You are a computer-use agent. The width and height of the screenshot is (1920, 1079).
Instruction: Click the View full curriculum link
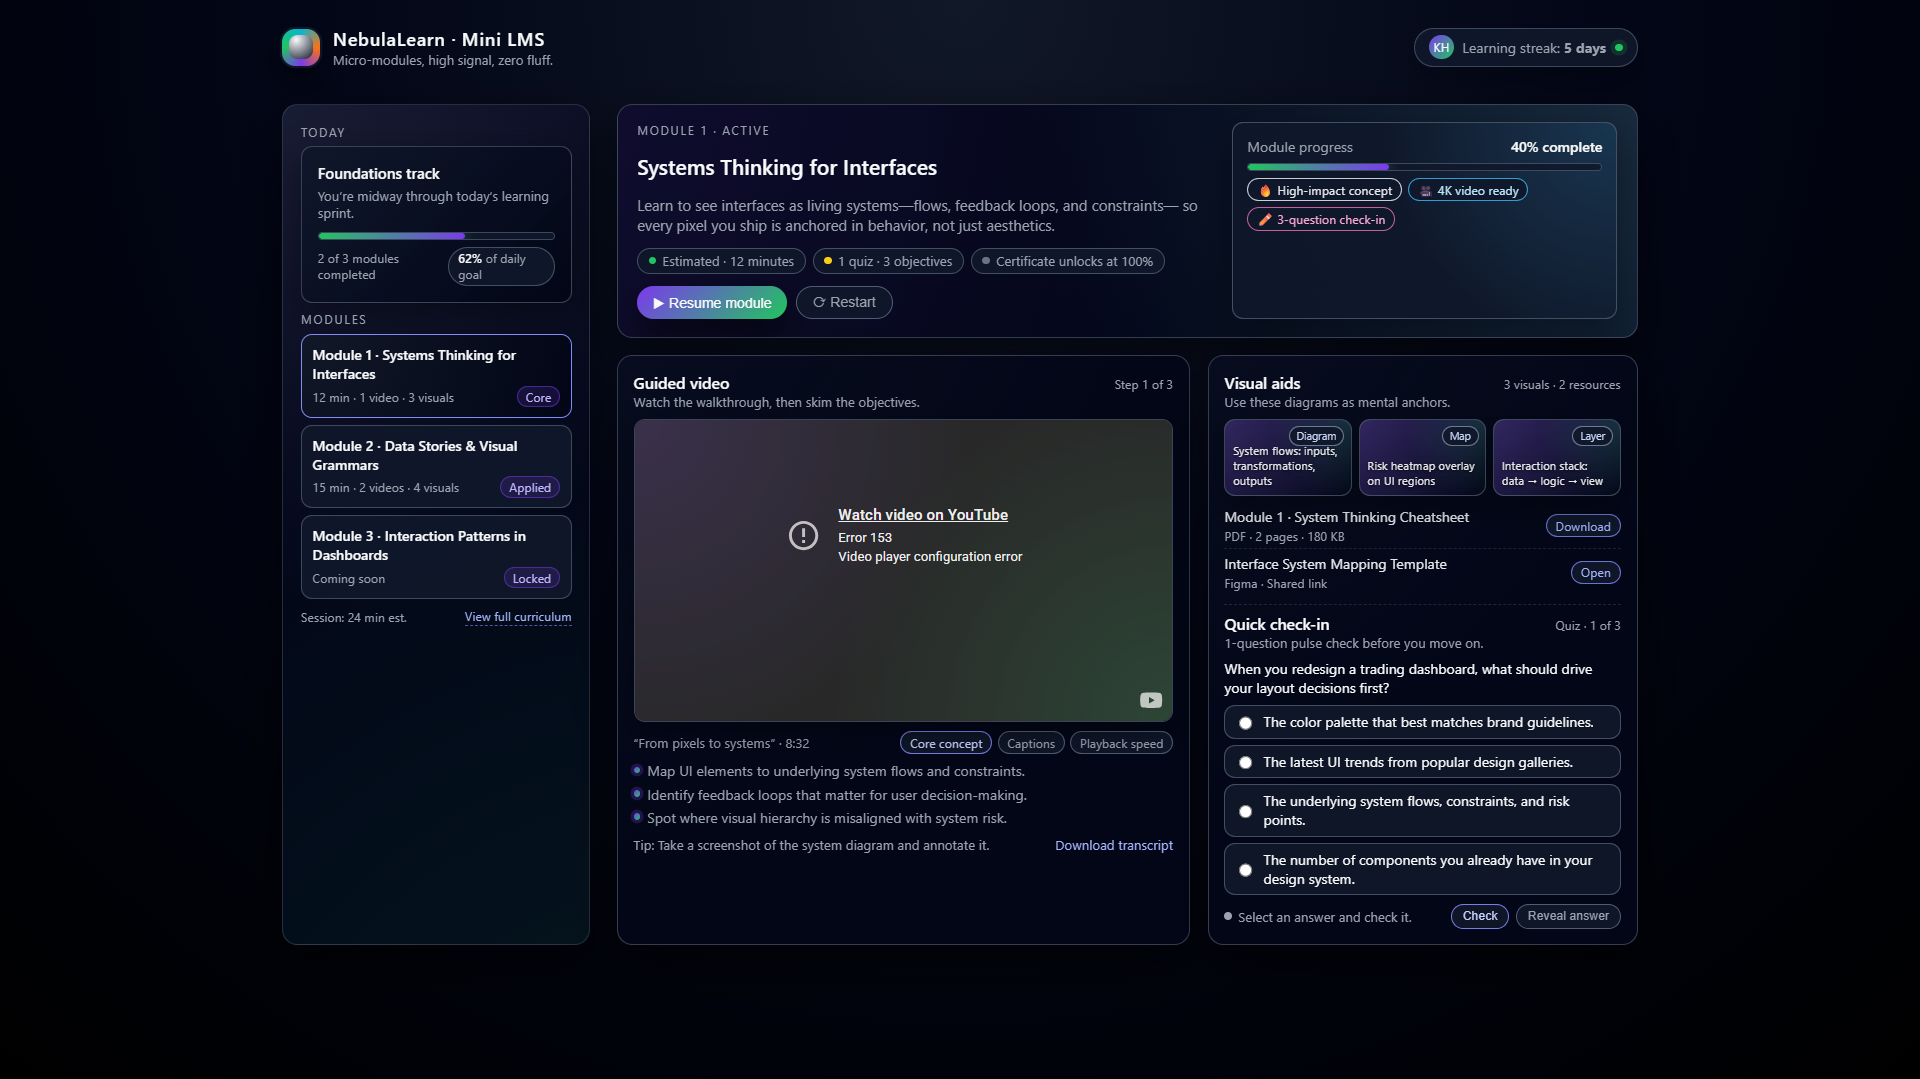pos(517,617)
